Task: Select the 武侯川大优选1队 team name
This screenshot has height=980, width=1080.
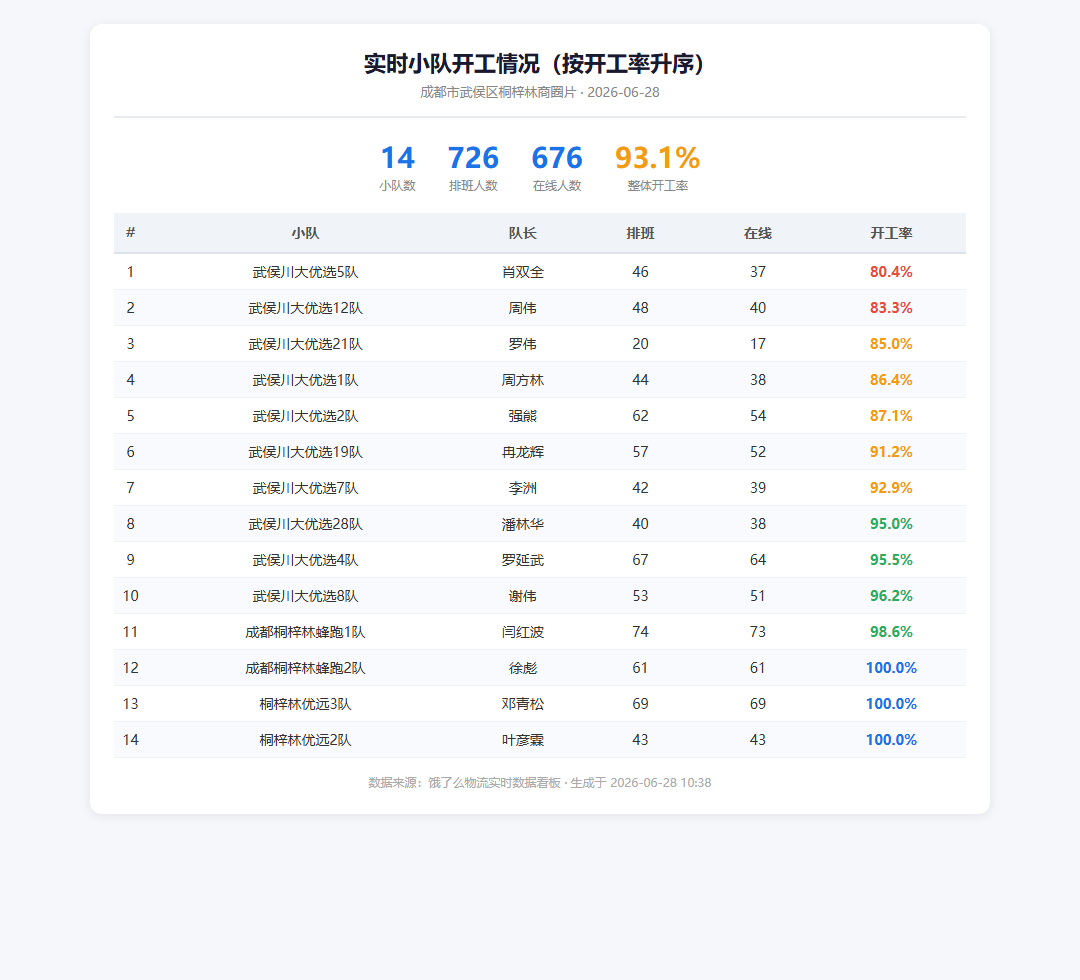Action: tap(305, 380)
